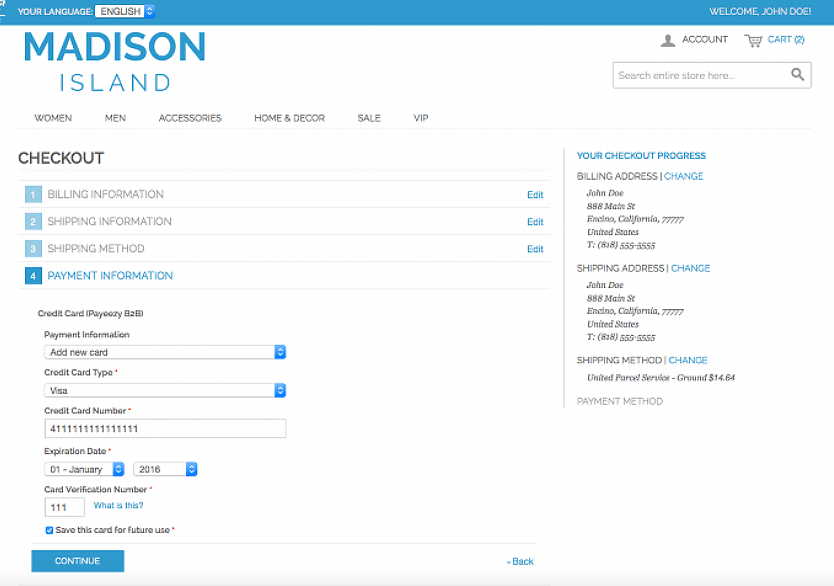Click the account user icon
Image resolution: width=834 pixels, height=586 pixels.
pos(668,40)
